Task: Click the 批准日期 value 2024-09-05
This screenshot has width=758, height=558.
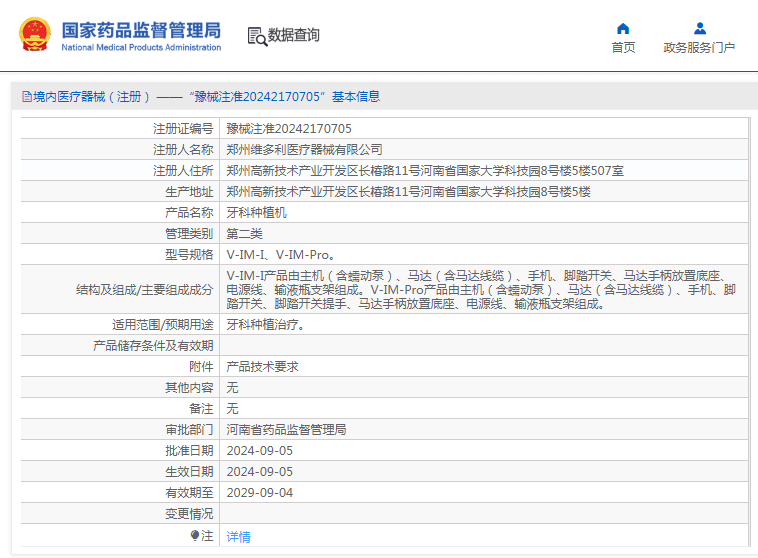Action: pos(260,451)
